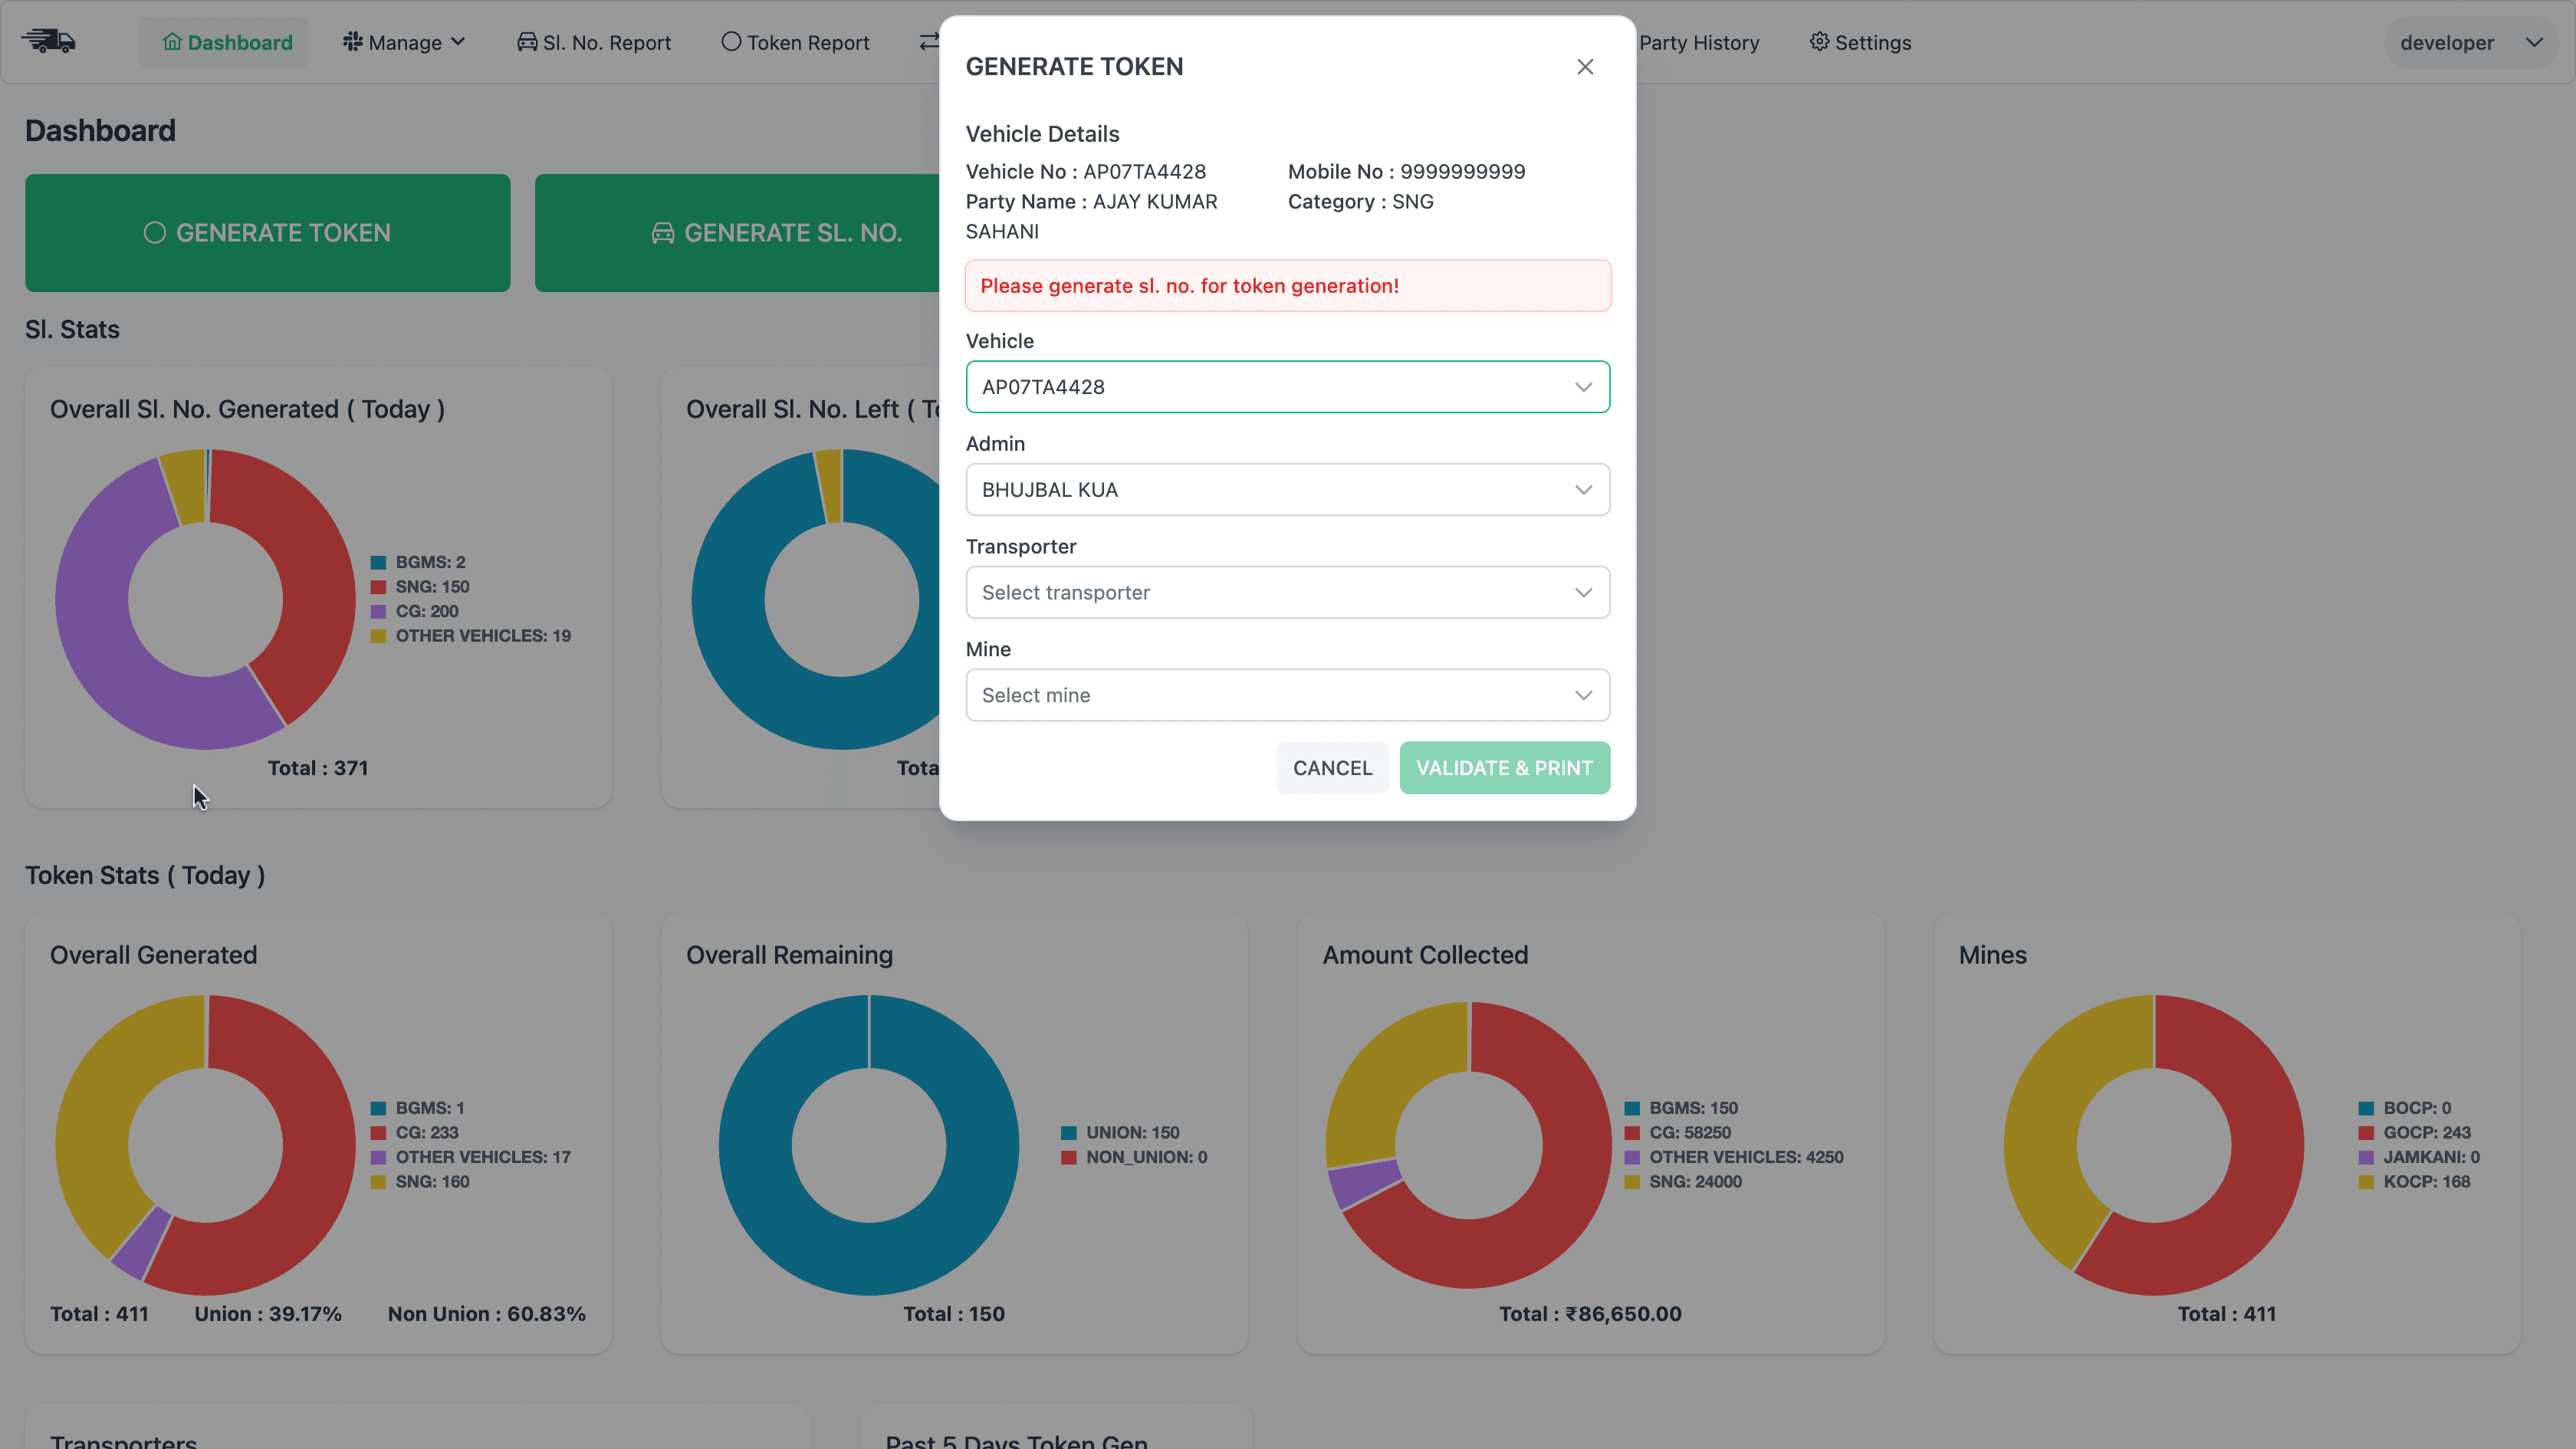This screenshot has height=1449, width=2576.
Task: Select the home icon beside Dashboard
Action: click(172, 42)
